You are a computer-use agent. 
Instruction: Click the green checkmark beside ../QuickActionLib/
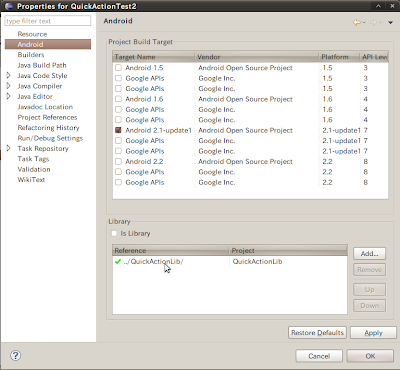pyautogui.click(x=118, y=261)
